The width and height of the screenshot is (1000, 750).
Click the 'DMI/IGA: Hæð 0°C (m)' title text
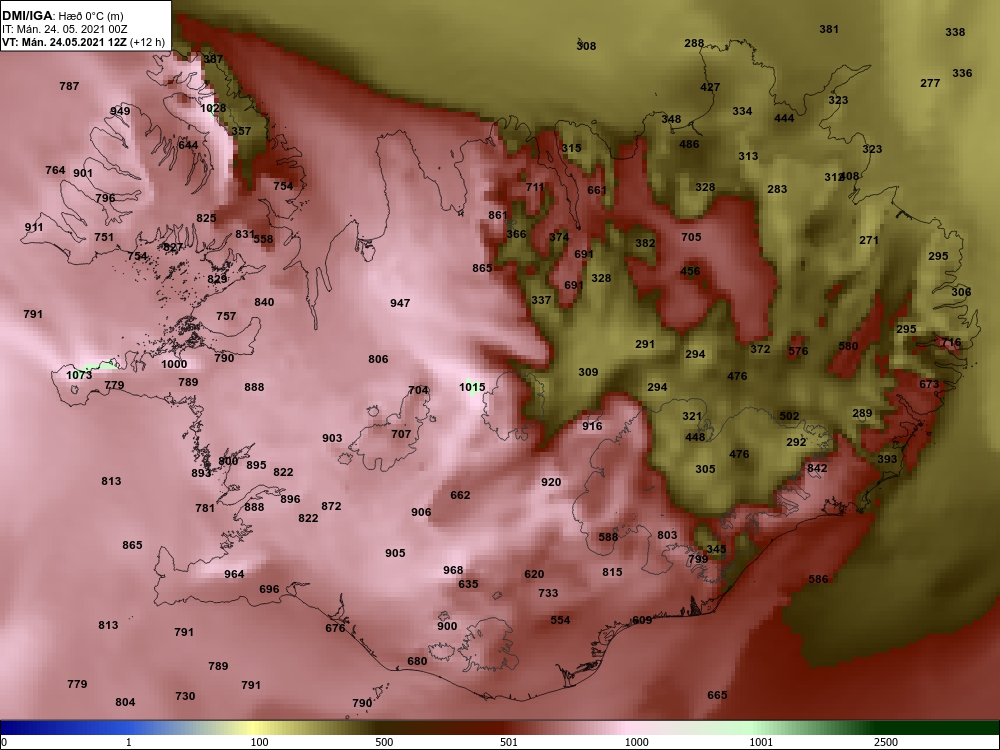[x=61, y=16]
